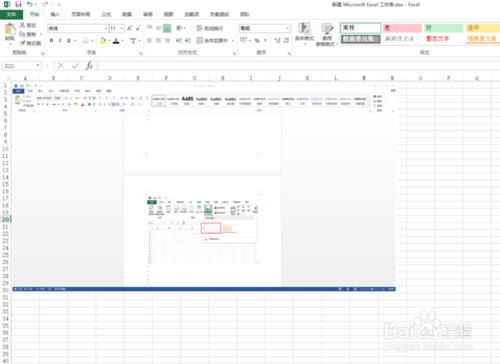The width and height of the screenshot is (500, 364).
Task: Toggle middle vertical alignment
Action: (158, 28)
